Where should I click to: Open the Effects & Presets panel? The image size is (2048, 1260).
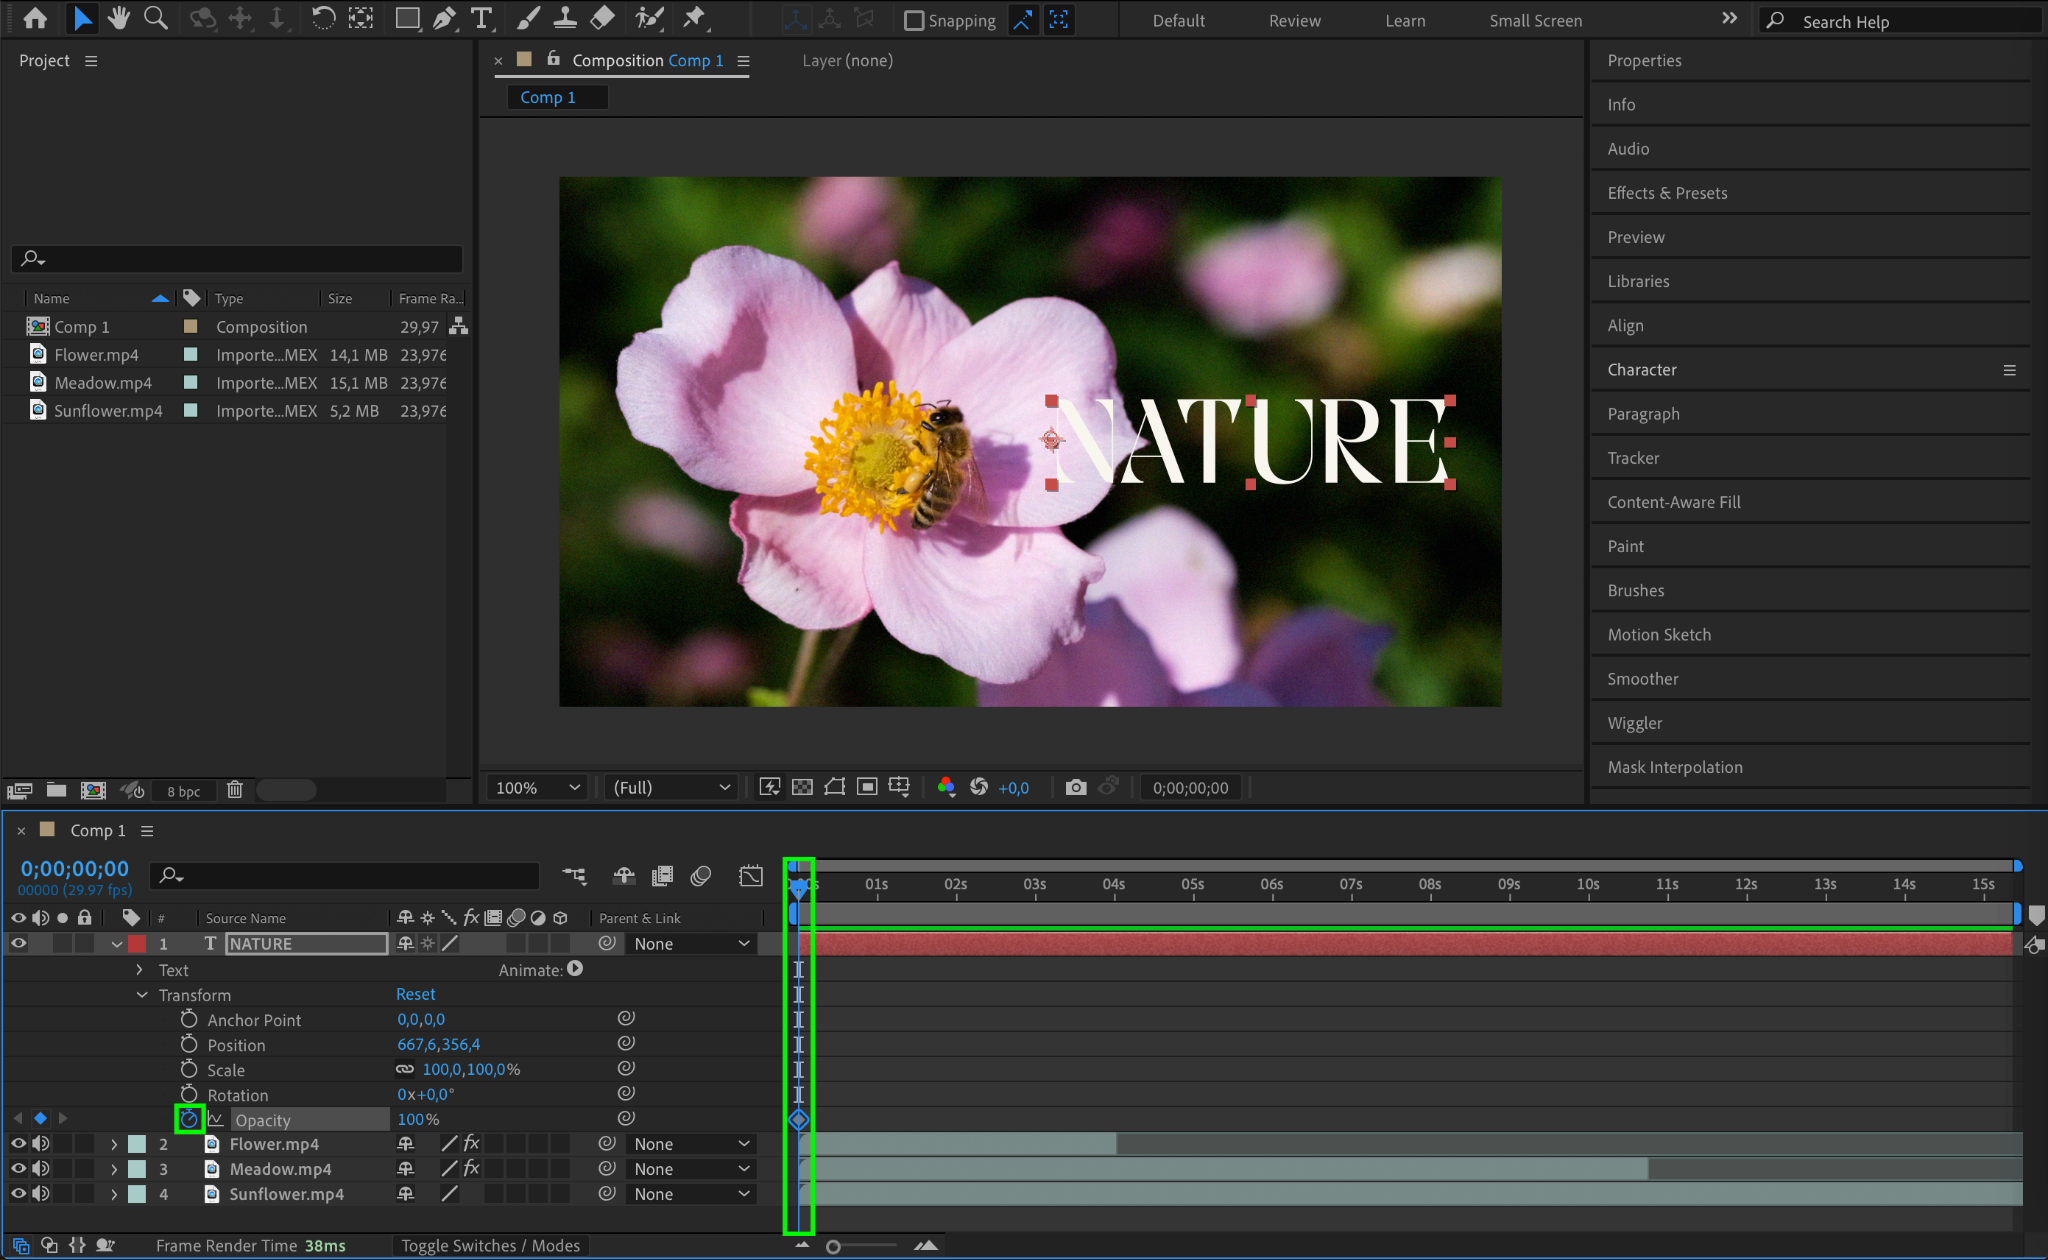(x=1667, y=193)
